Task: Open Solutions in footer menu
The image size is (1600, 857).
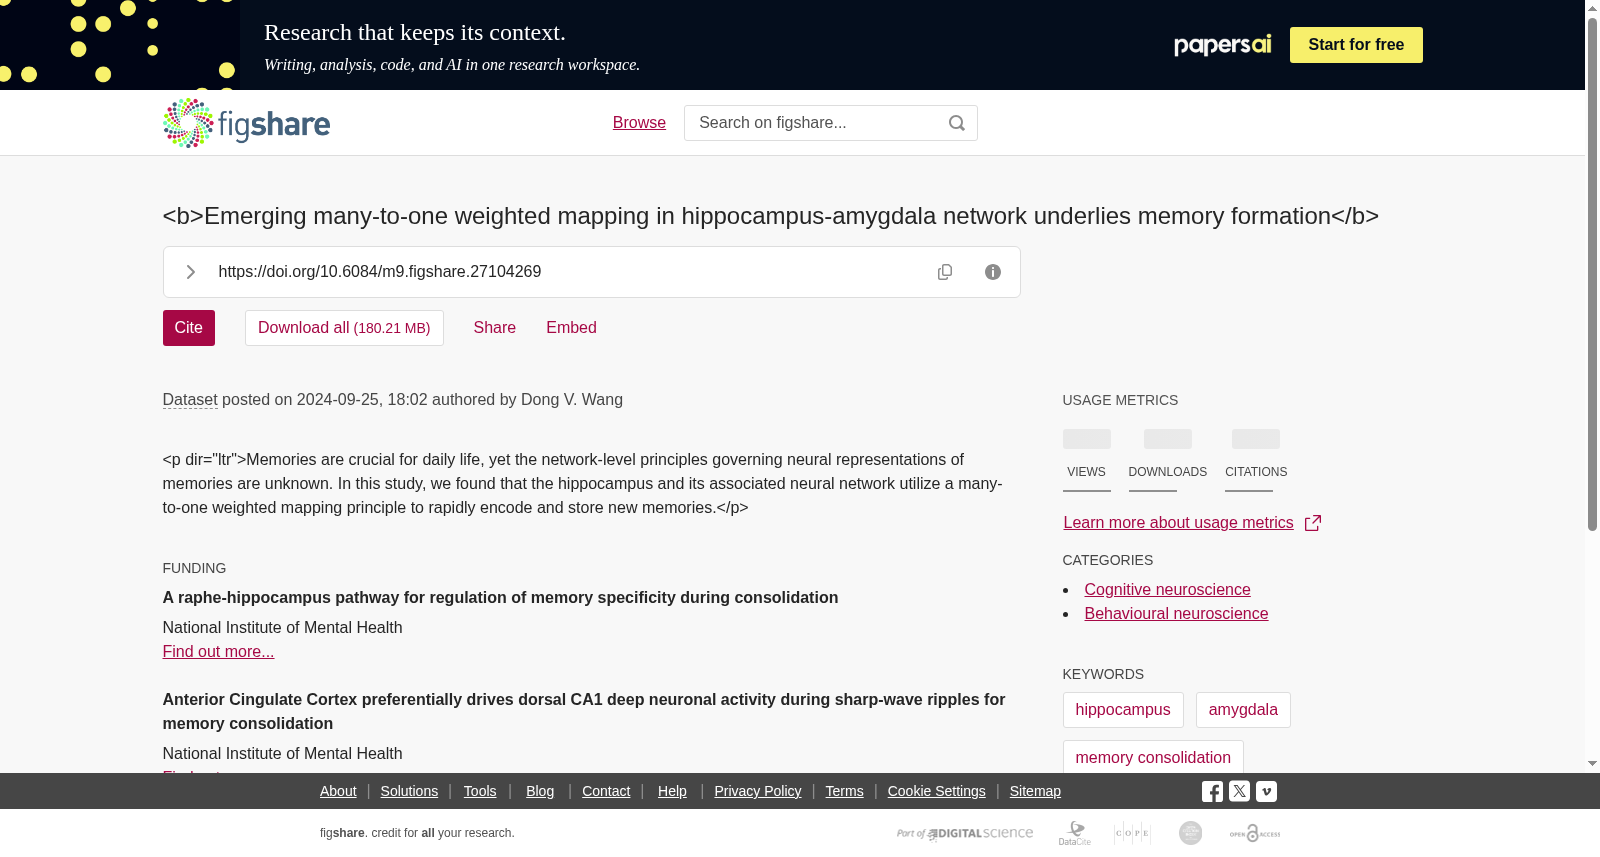Action: 409,791
